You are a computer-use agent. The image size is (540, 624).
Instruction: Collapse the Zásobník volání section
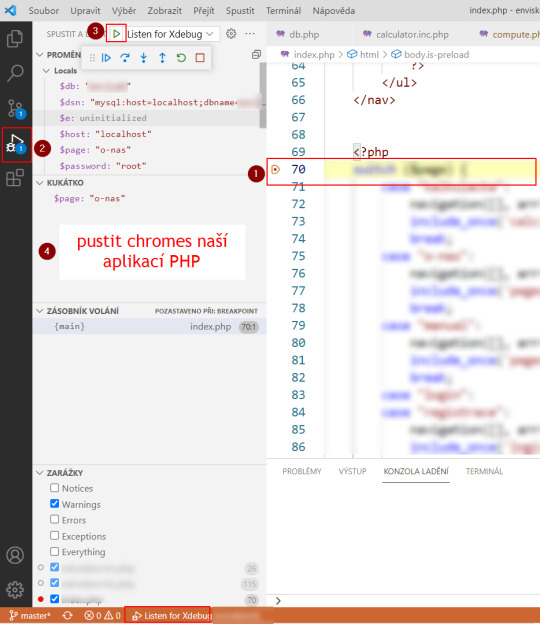[39, 311]
